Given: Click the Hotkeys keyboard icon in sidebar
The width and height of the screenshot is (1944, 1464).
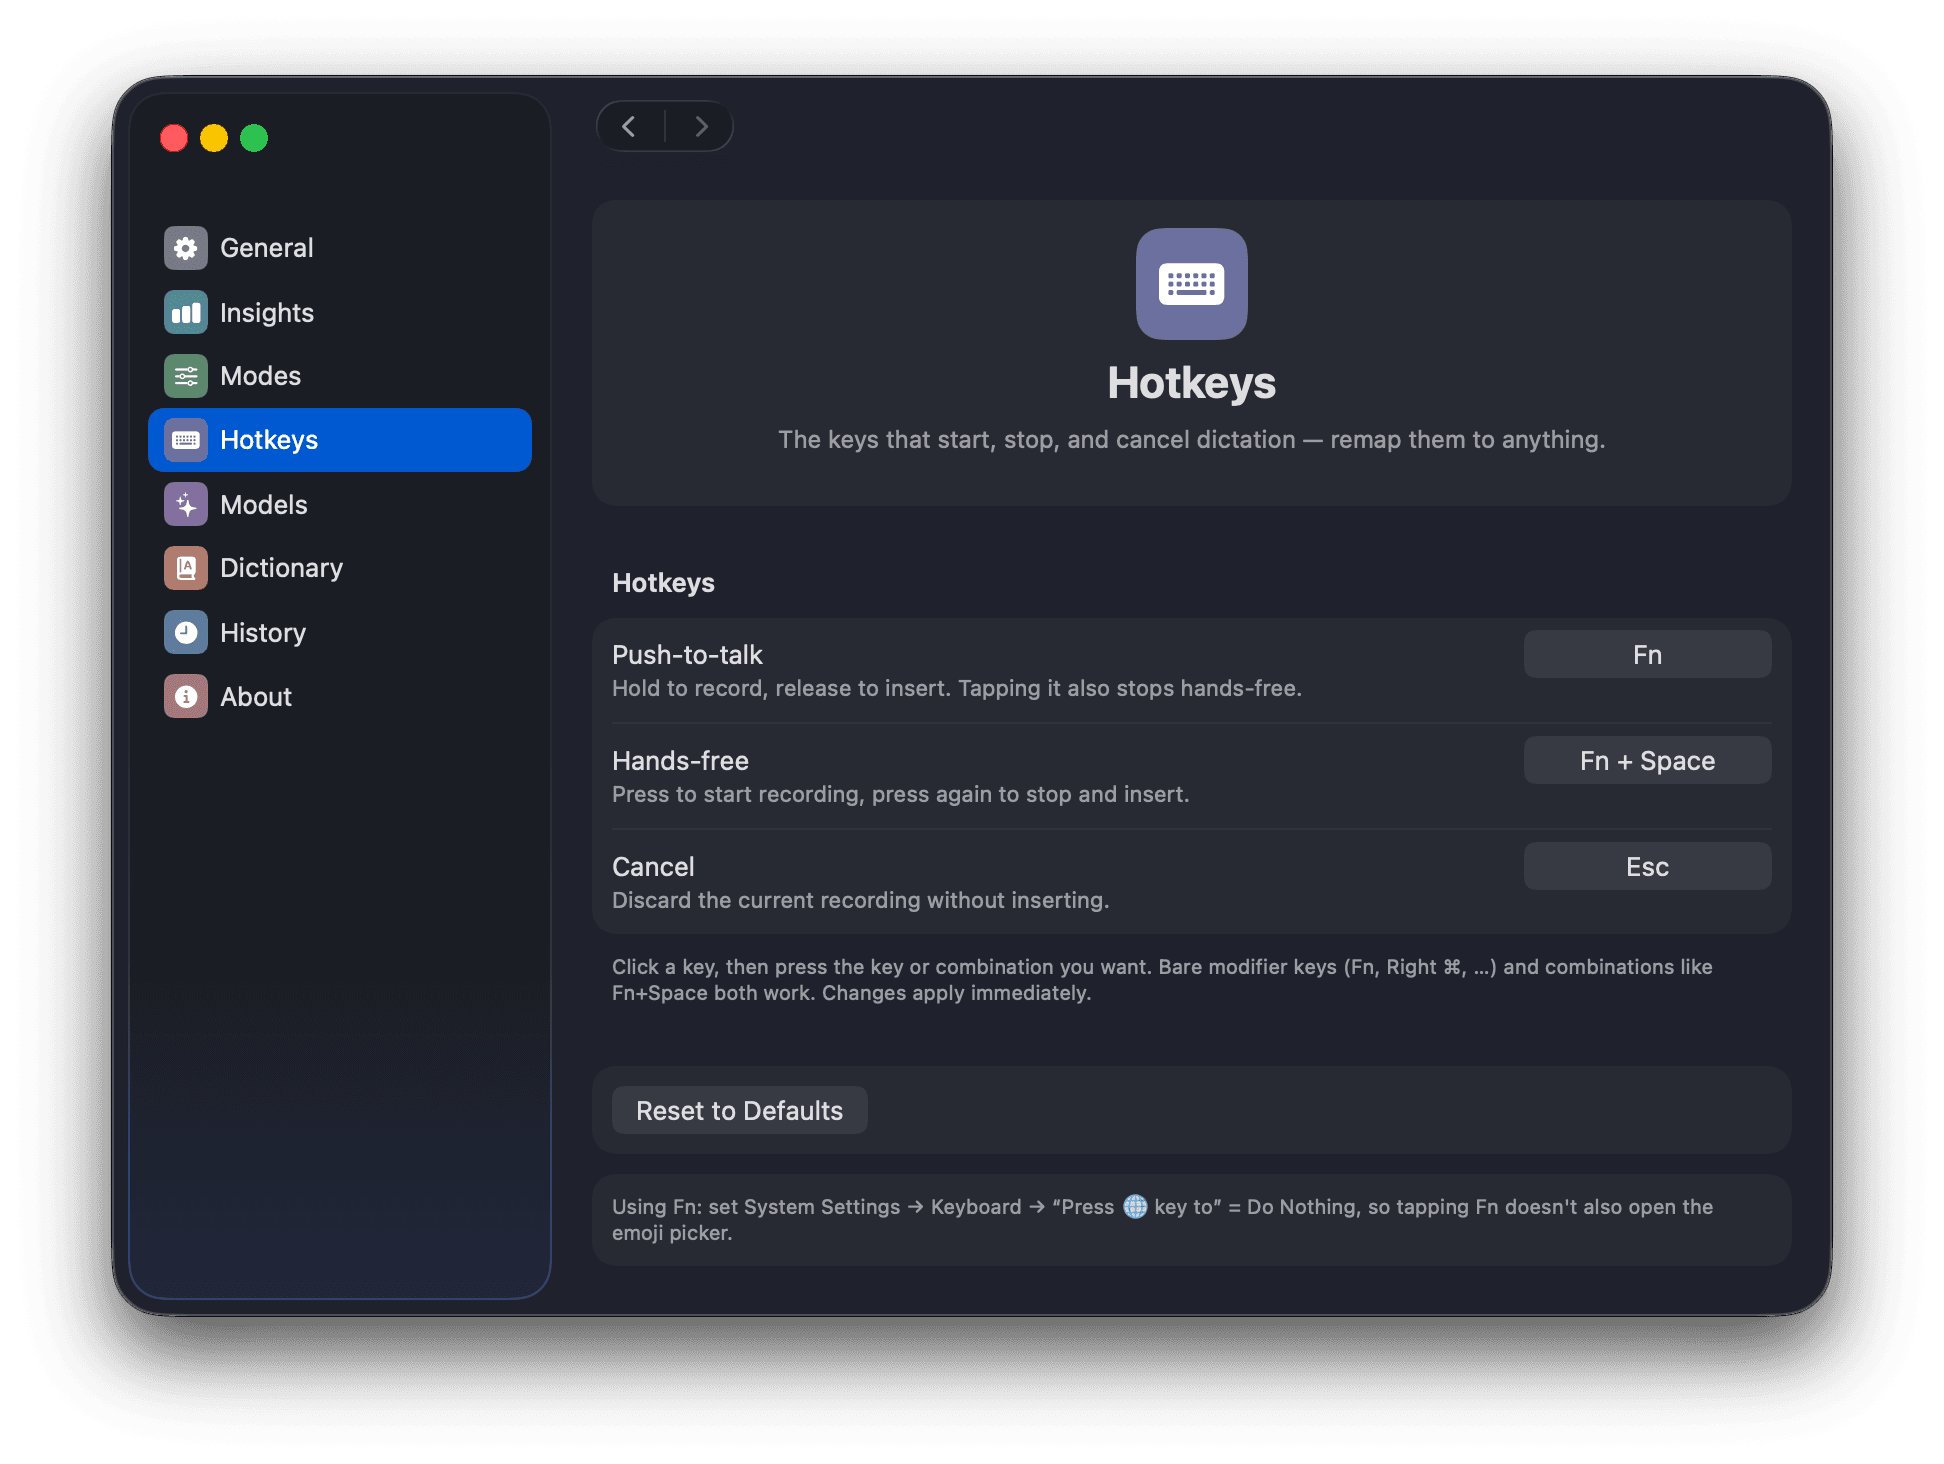Looking at the screenshot, I should coord(186,440).
